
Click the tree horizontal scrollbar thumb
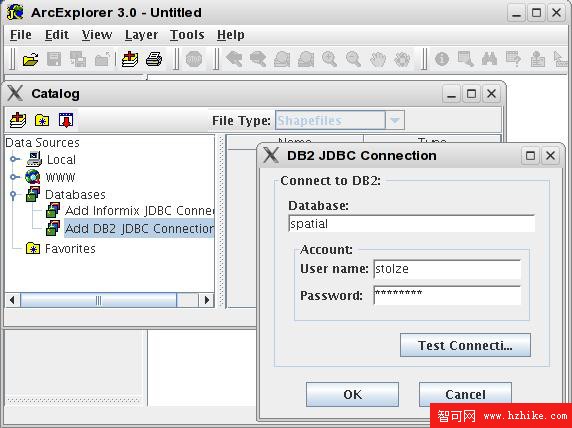tap(98, 300)
